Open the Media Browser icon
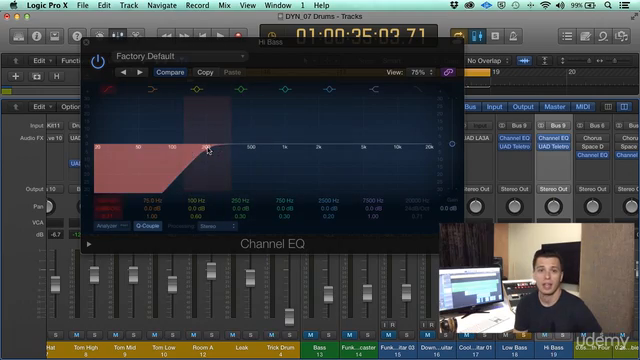Image resolution: width=640 pixels, height=360 pixels. click(x=621, y=36)
